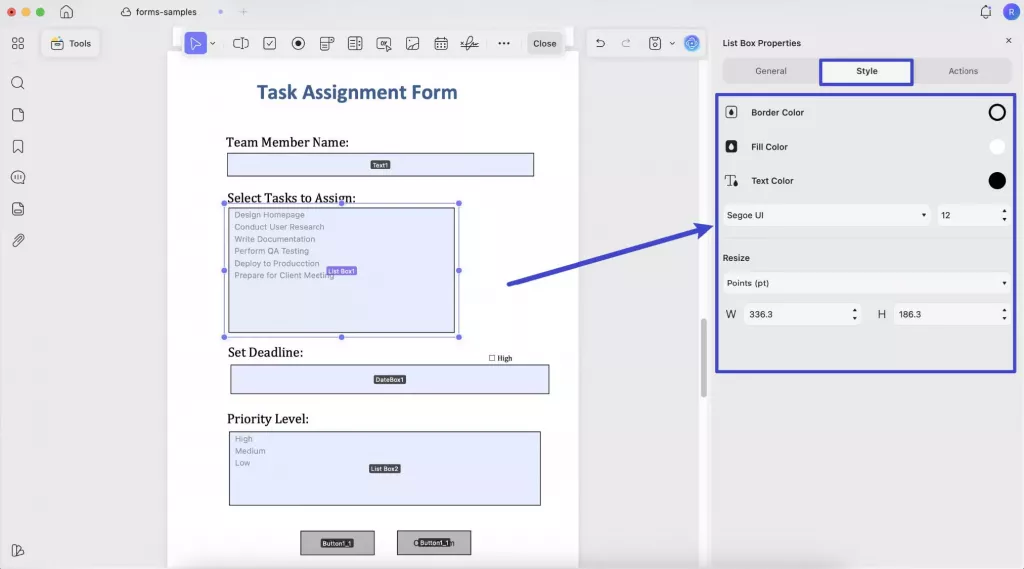1024x569 pixels.
Task: Add an image field tool
Action: coord(412,43)
